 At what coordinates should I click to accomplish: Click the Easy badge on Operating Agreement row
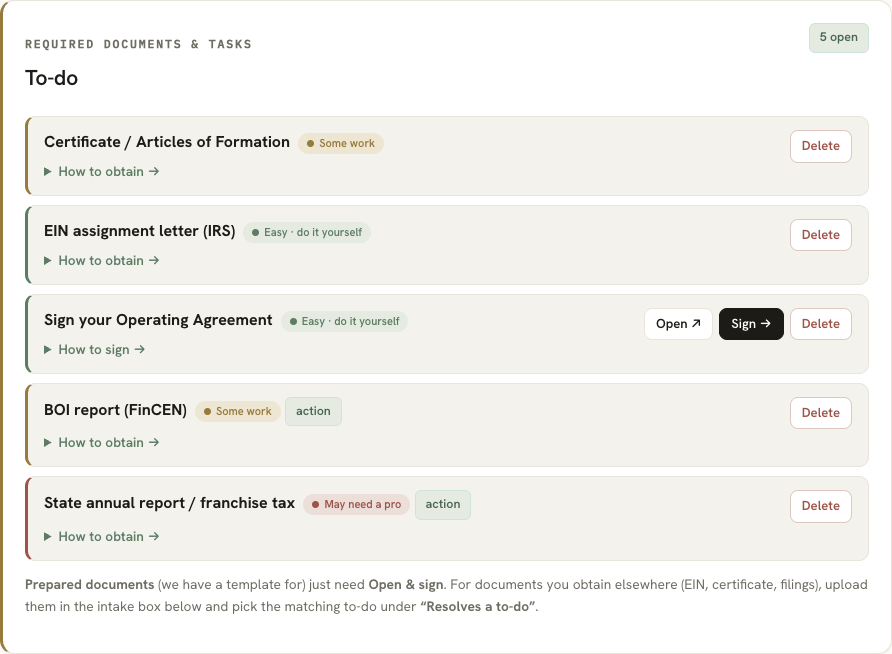coord(344,321)
